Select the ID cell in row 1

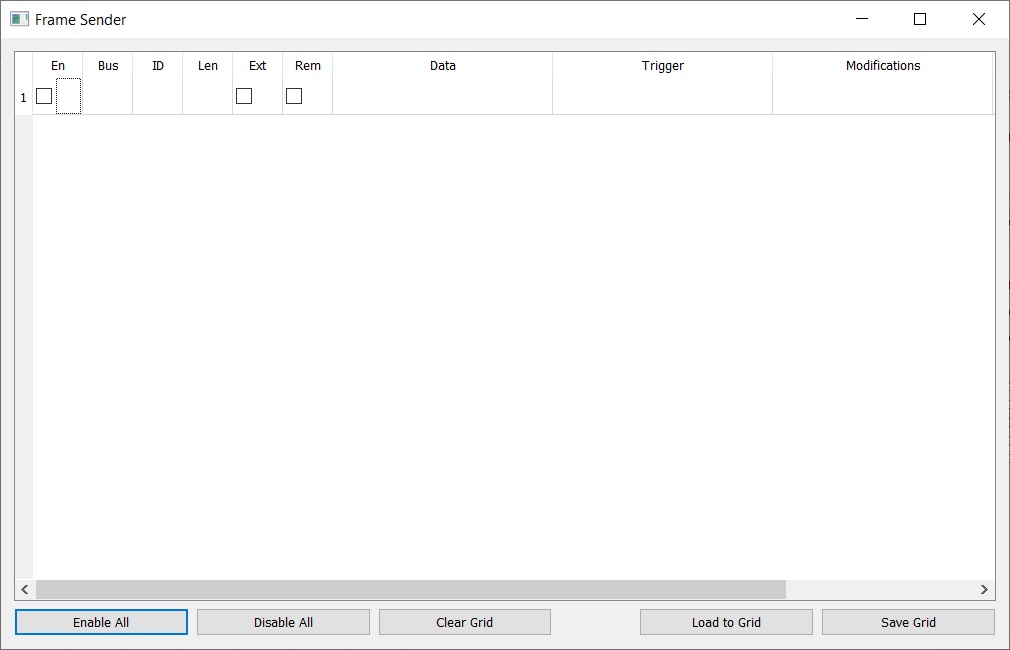point(158,97)
